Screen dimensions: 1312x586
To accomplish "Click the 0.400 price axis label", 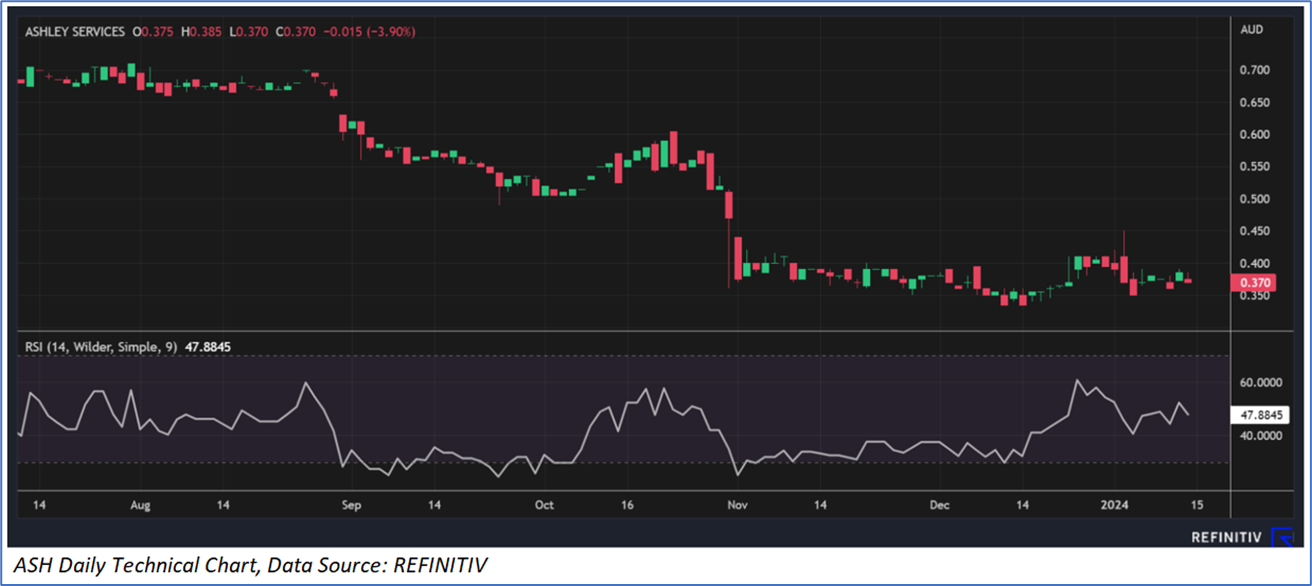I will click(x=1255, y=264).
